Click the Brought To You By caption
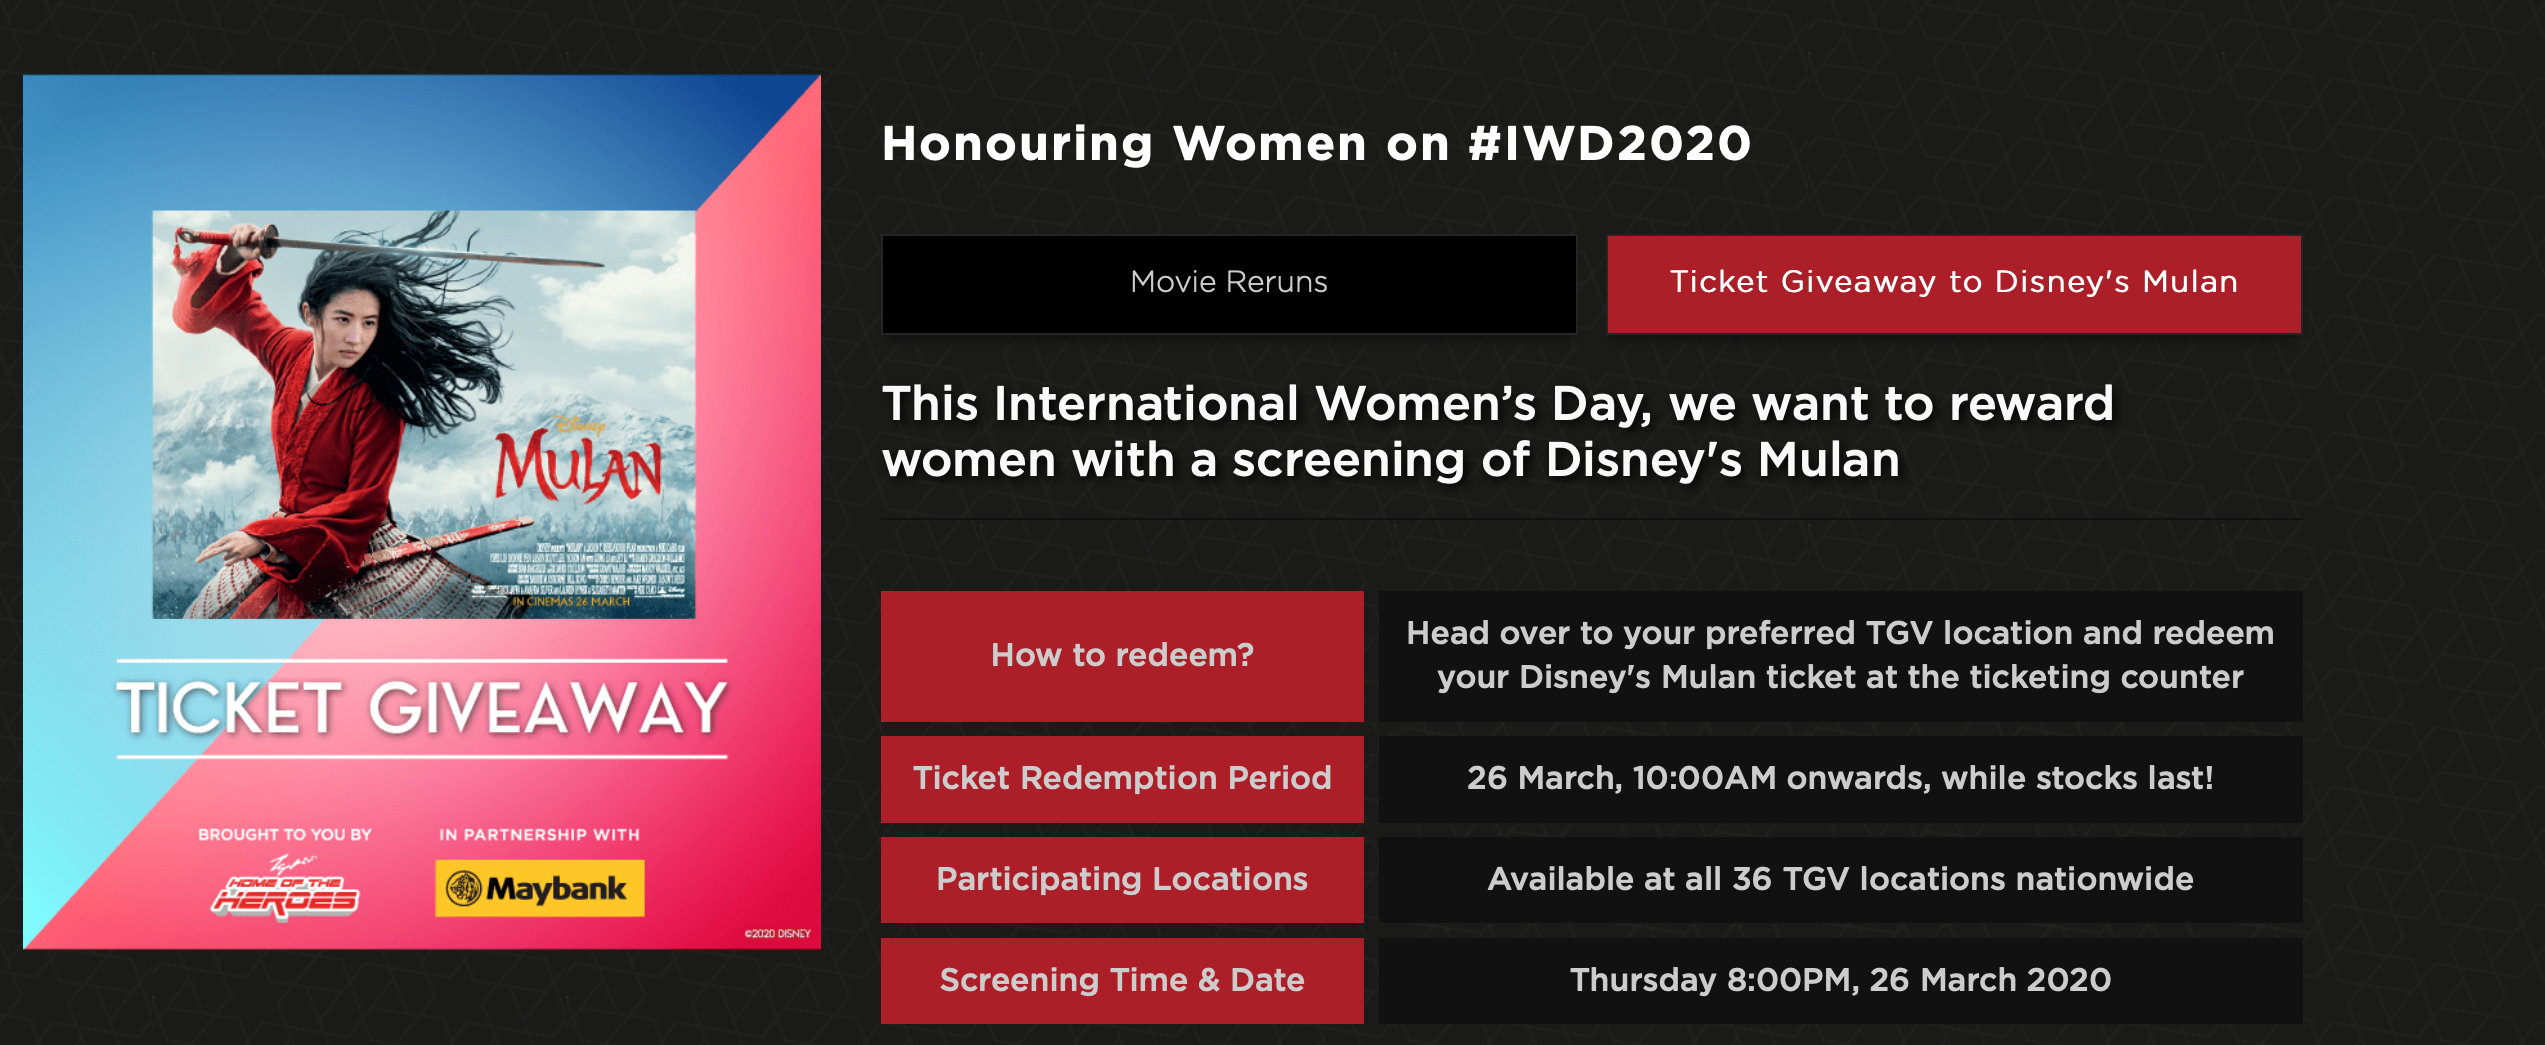The width and height of the screenshot is (2545, 1045). (x=285, y=835)
